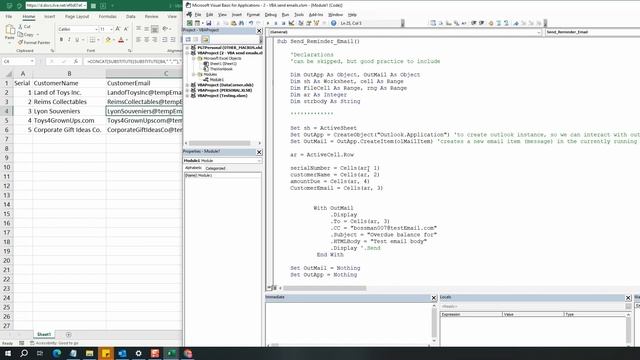Click View Code icon in Project panel
Image resolution: width=640 pixels, height=360 pixels.
pos(188,39)
